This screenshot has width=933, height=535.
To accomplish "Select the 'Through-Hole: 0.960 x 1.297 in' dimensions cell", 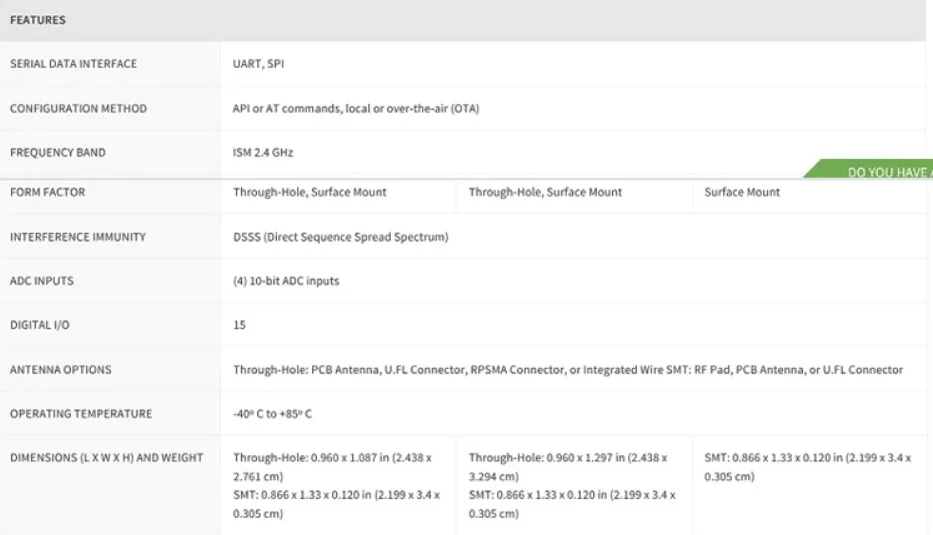I will tap(572, 485).
